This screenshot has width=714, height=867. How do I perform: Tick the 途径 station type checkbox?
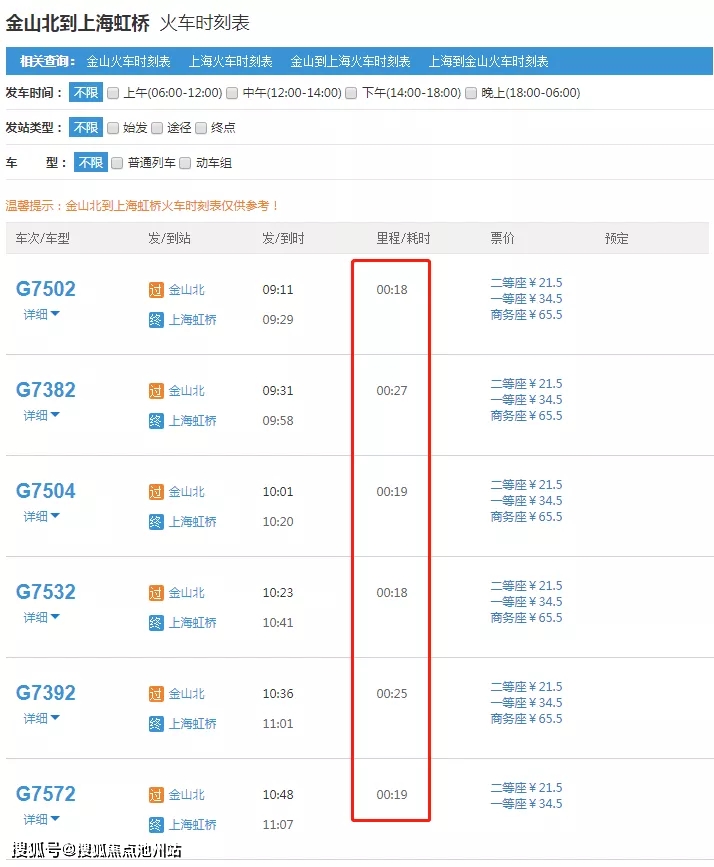157,128
